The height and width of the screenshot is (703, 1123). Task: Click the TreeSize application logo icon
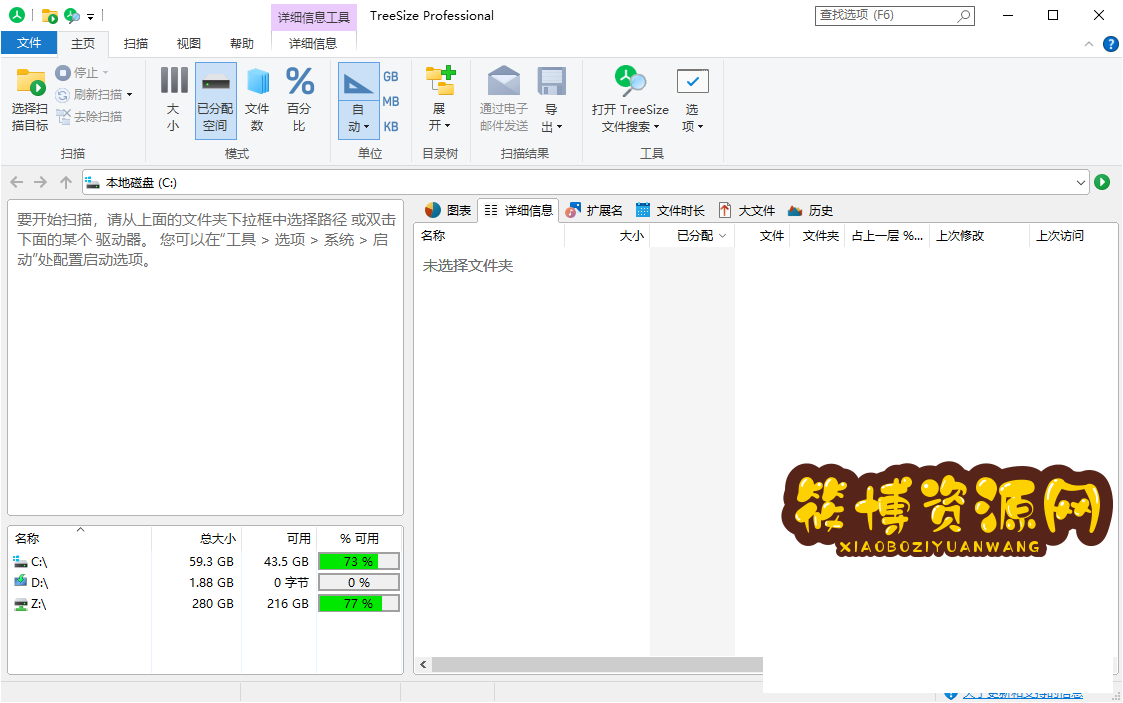16,15
